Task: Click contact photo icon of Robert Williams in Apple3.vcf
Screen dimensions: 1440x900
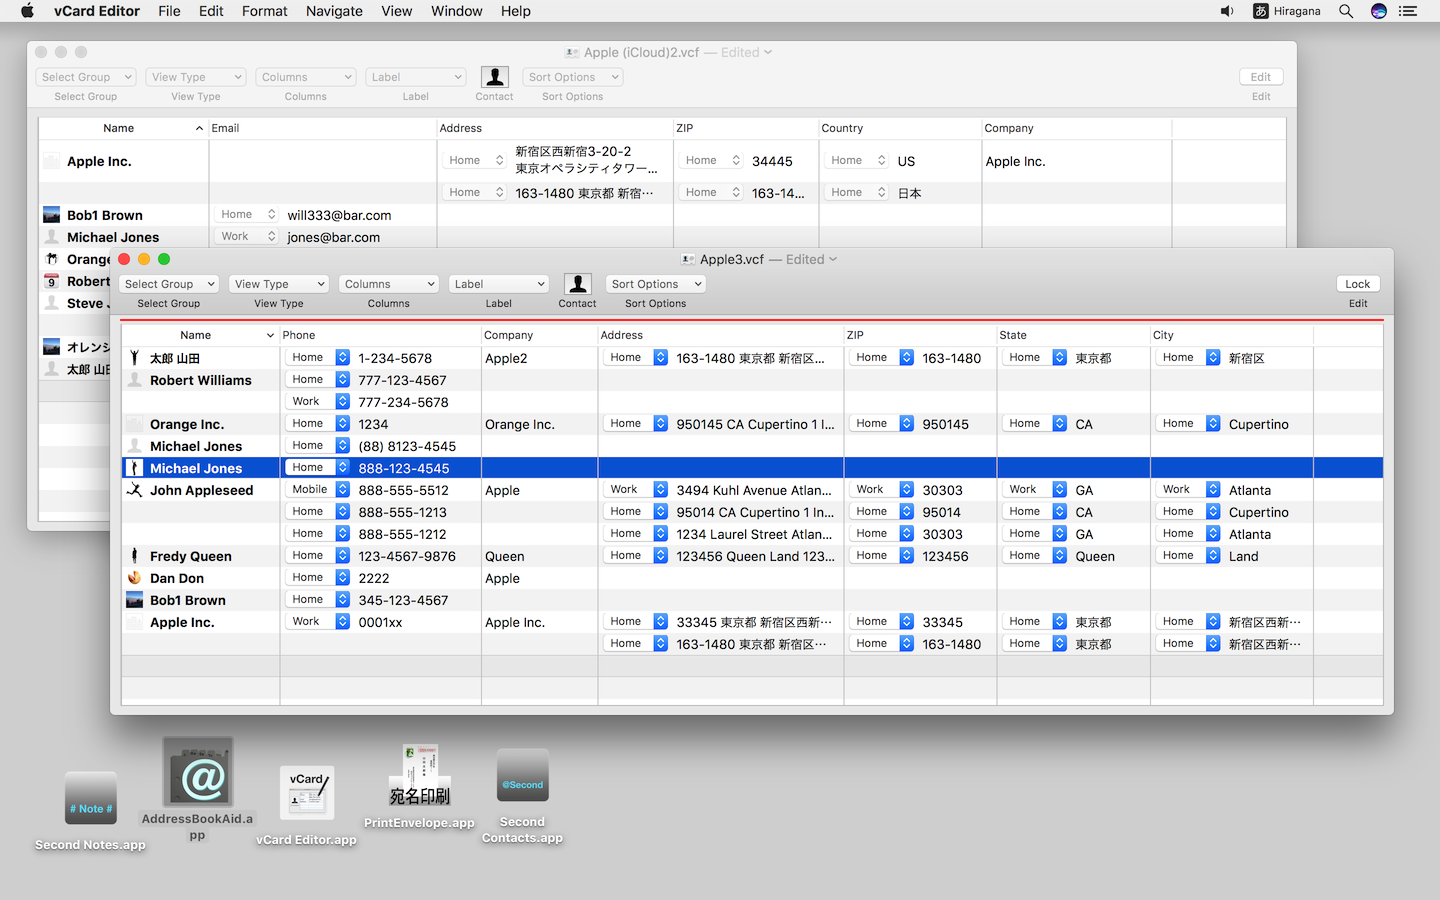Action: tap(134, 380)
